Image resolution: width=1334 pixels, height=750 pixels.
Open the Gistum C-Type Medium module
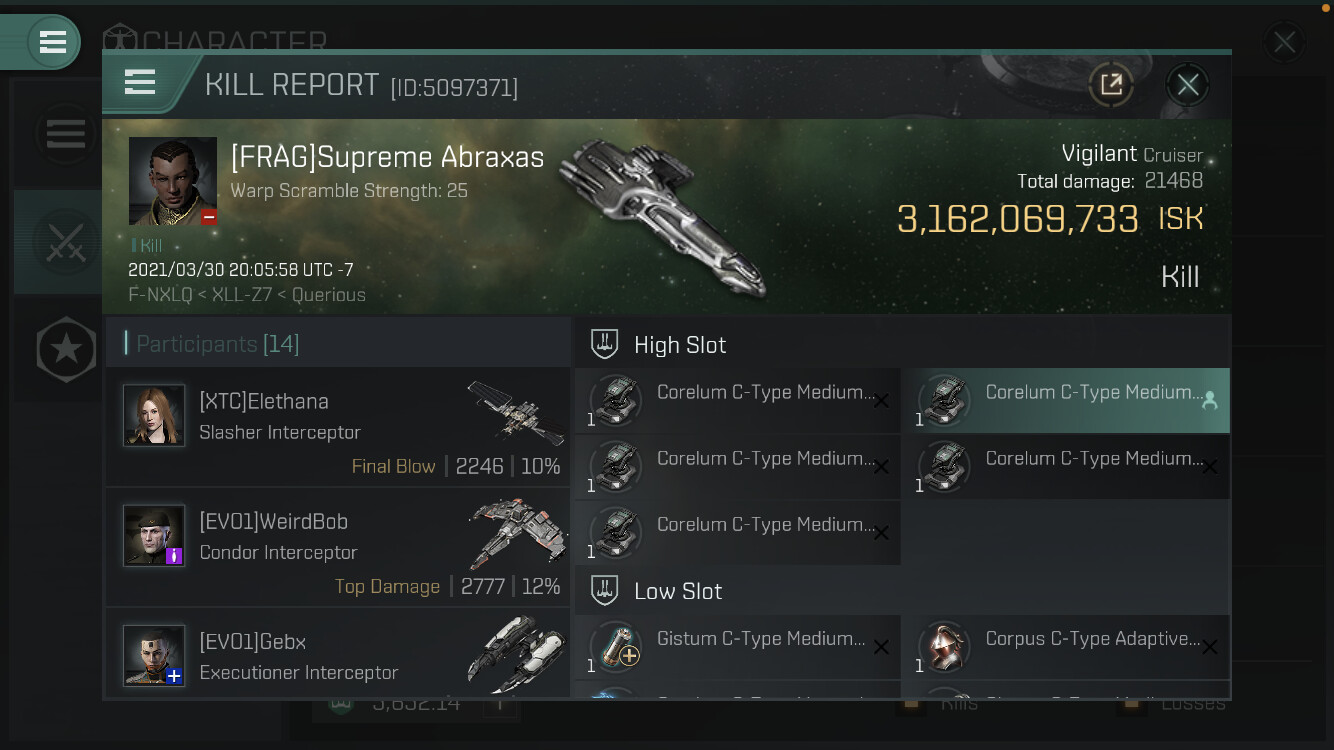(737, 648)
